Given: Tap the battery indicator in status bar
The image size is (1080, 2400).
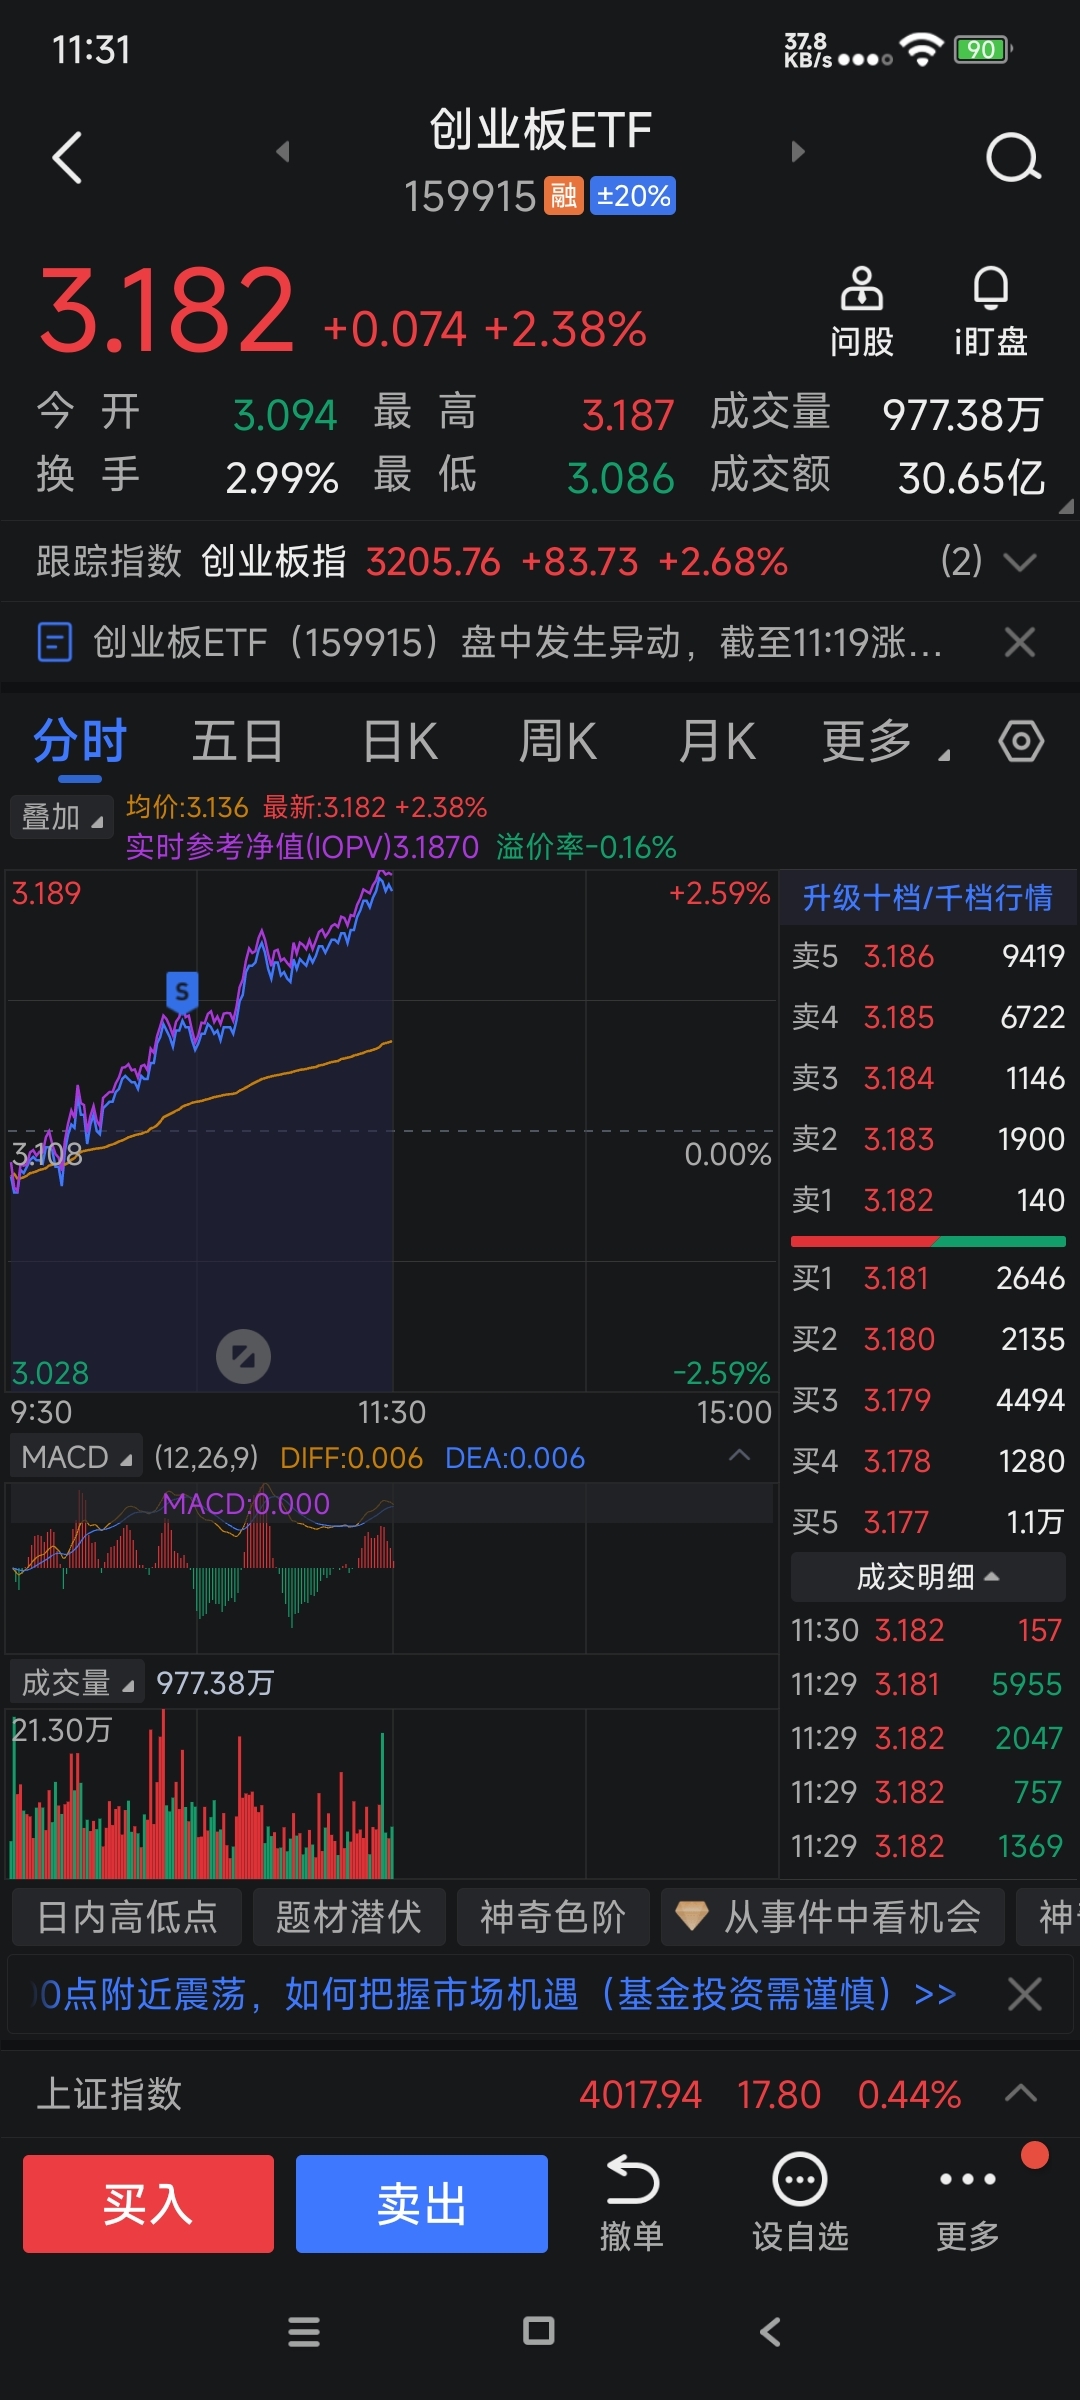Looking at the screenshot, I should click(x=984, y=49).
